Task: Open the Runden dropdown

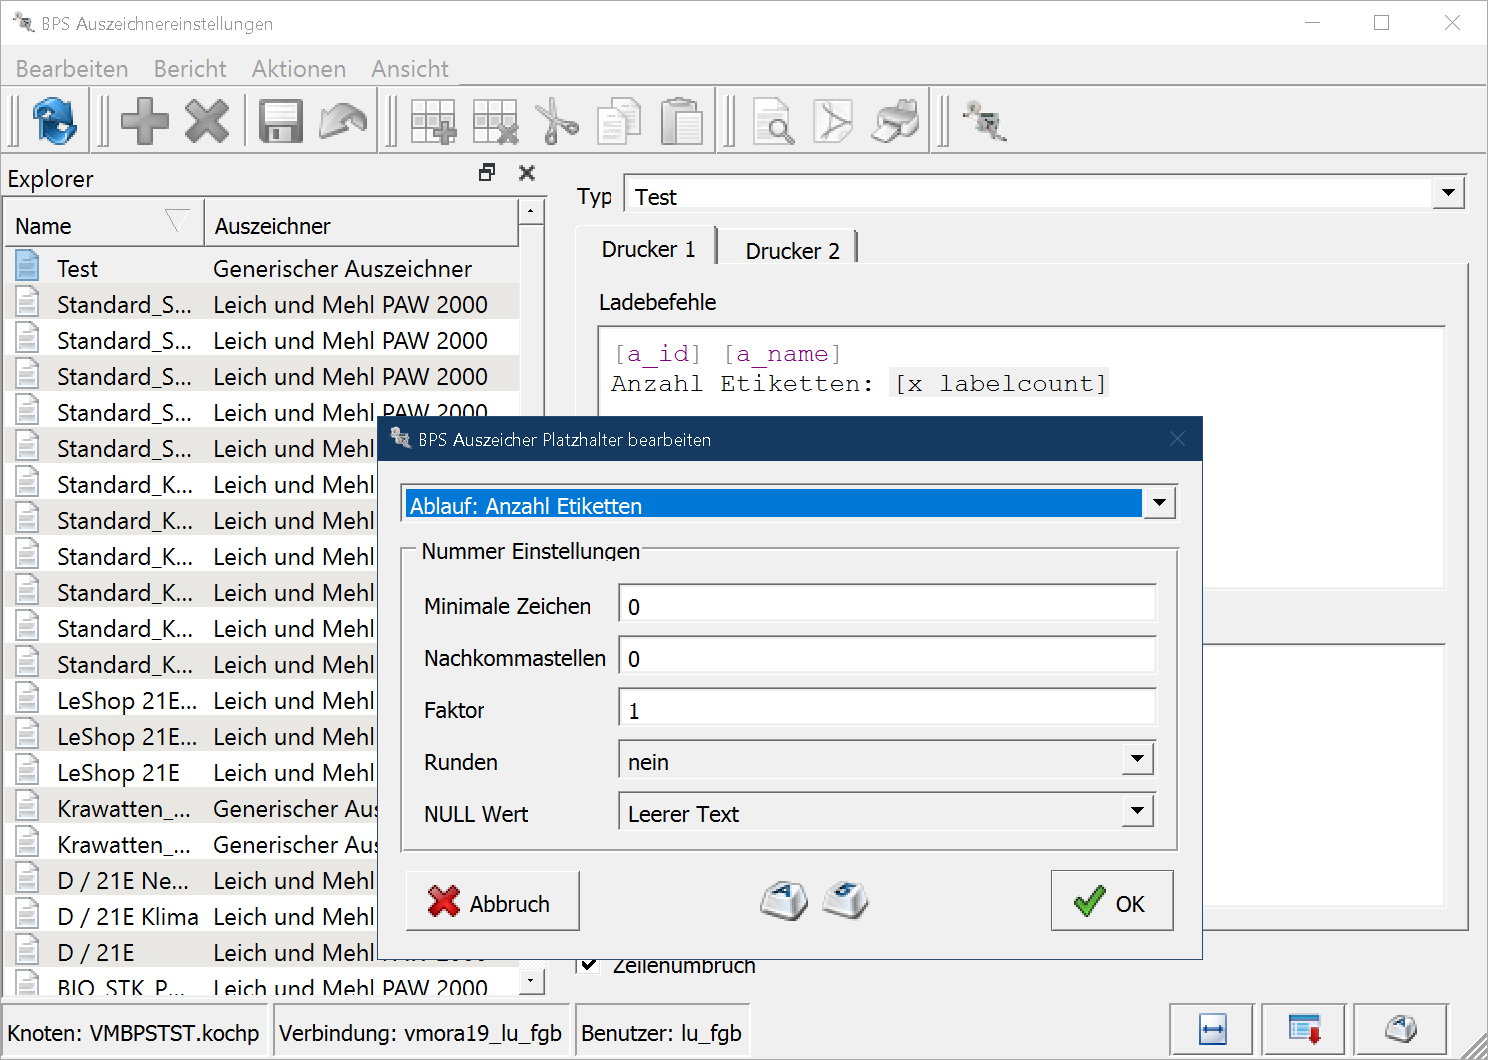Action: pos(1137,759)
